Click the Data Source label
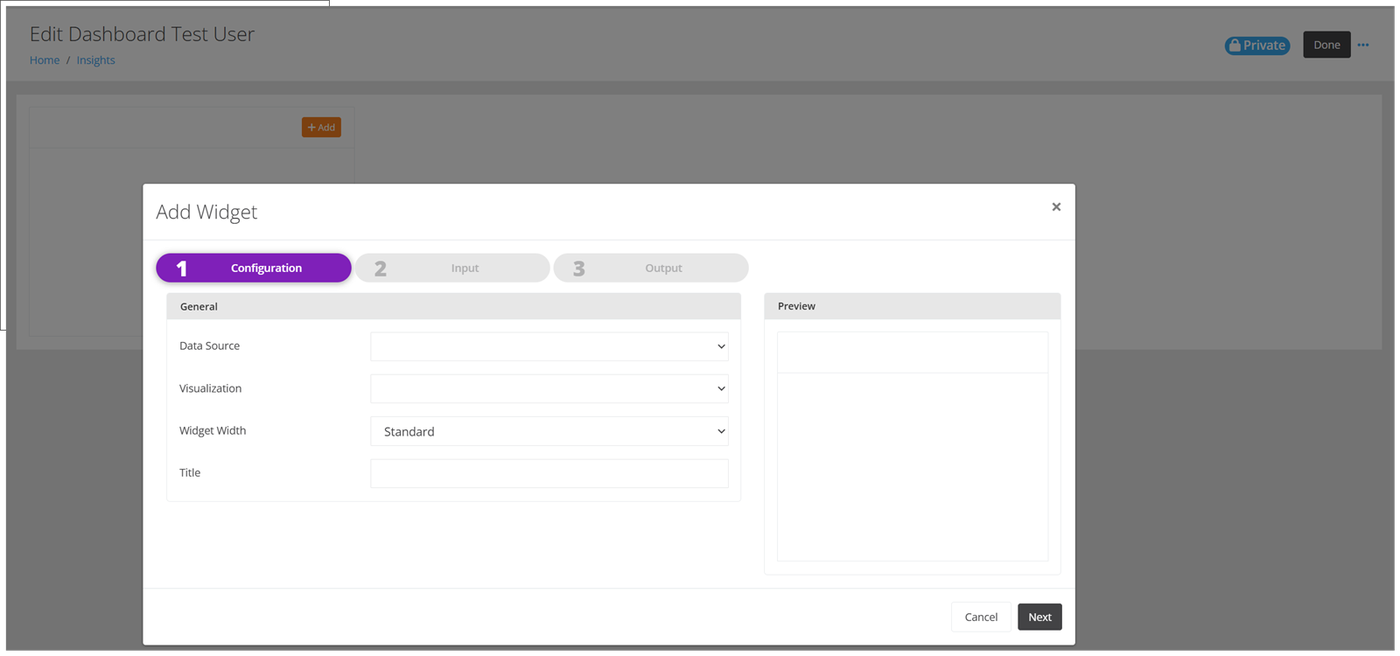The height and width of the screenshot is (656, 1400). click(x=210, y=346)
